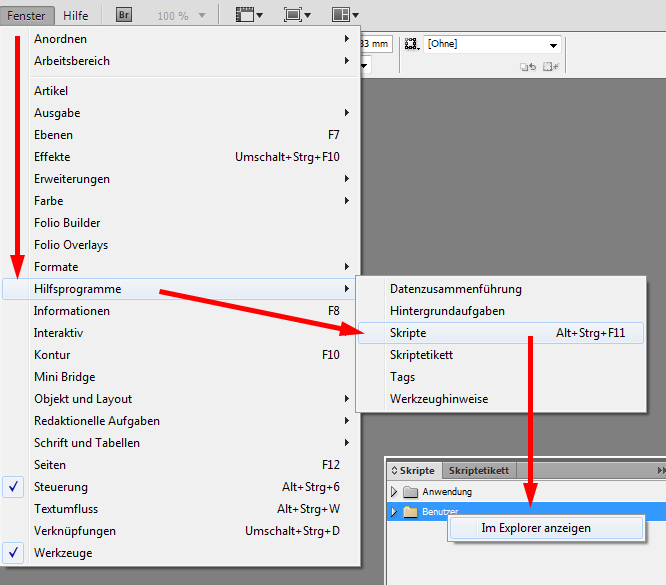Image resolution: width=666 pixels, height=585 pixels.
Task: Open Folio Builder panel
Action: 179,223
